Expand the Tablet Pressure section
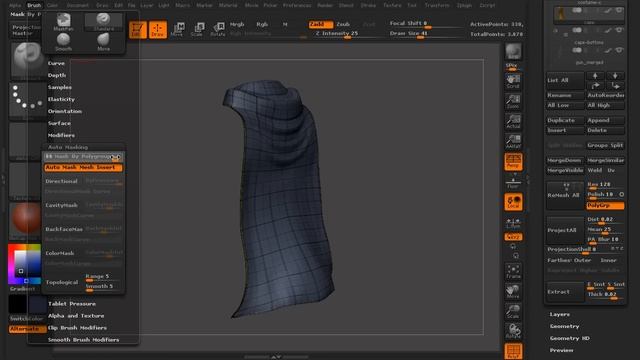The image size is (640, 360). tap(72, 304)
